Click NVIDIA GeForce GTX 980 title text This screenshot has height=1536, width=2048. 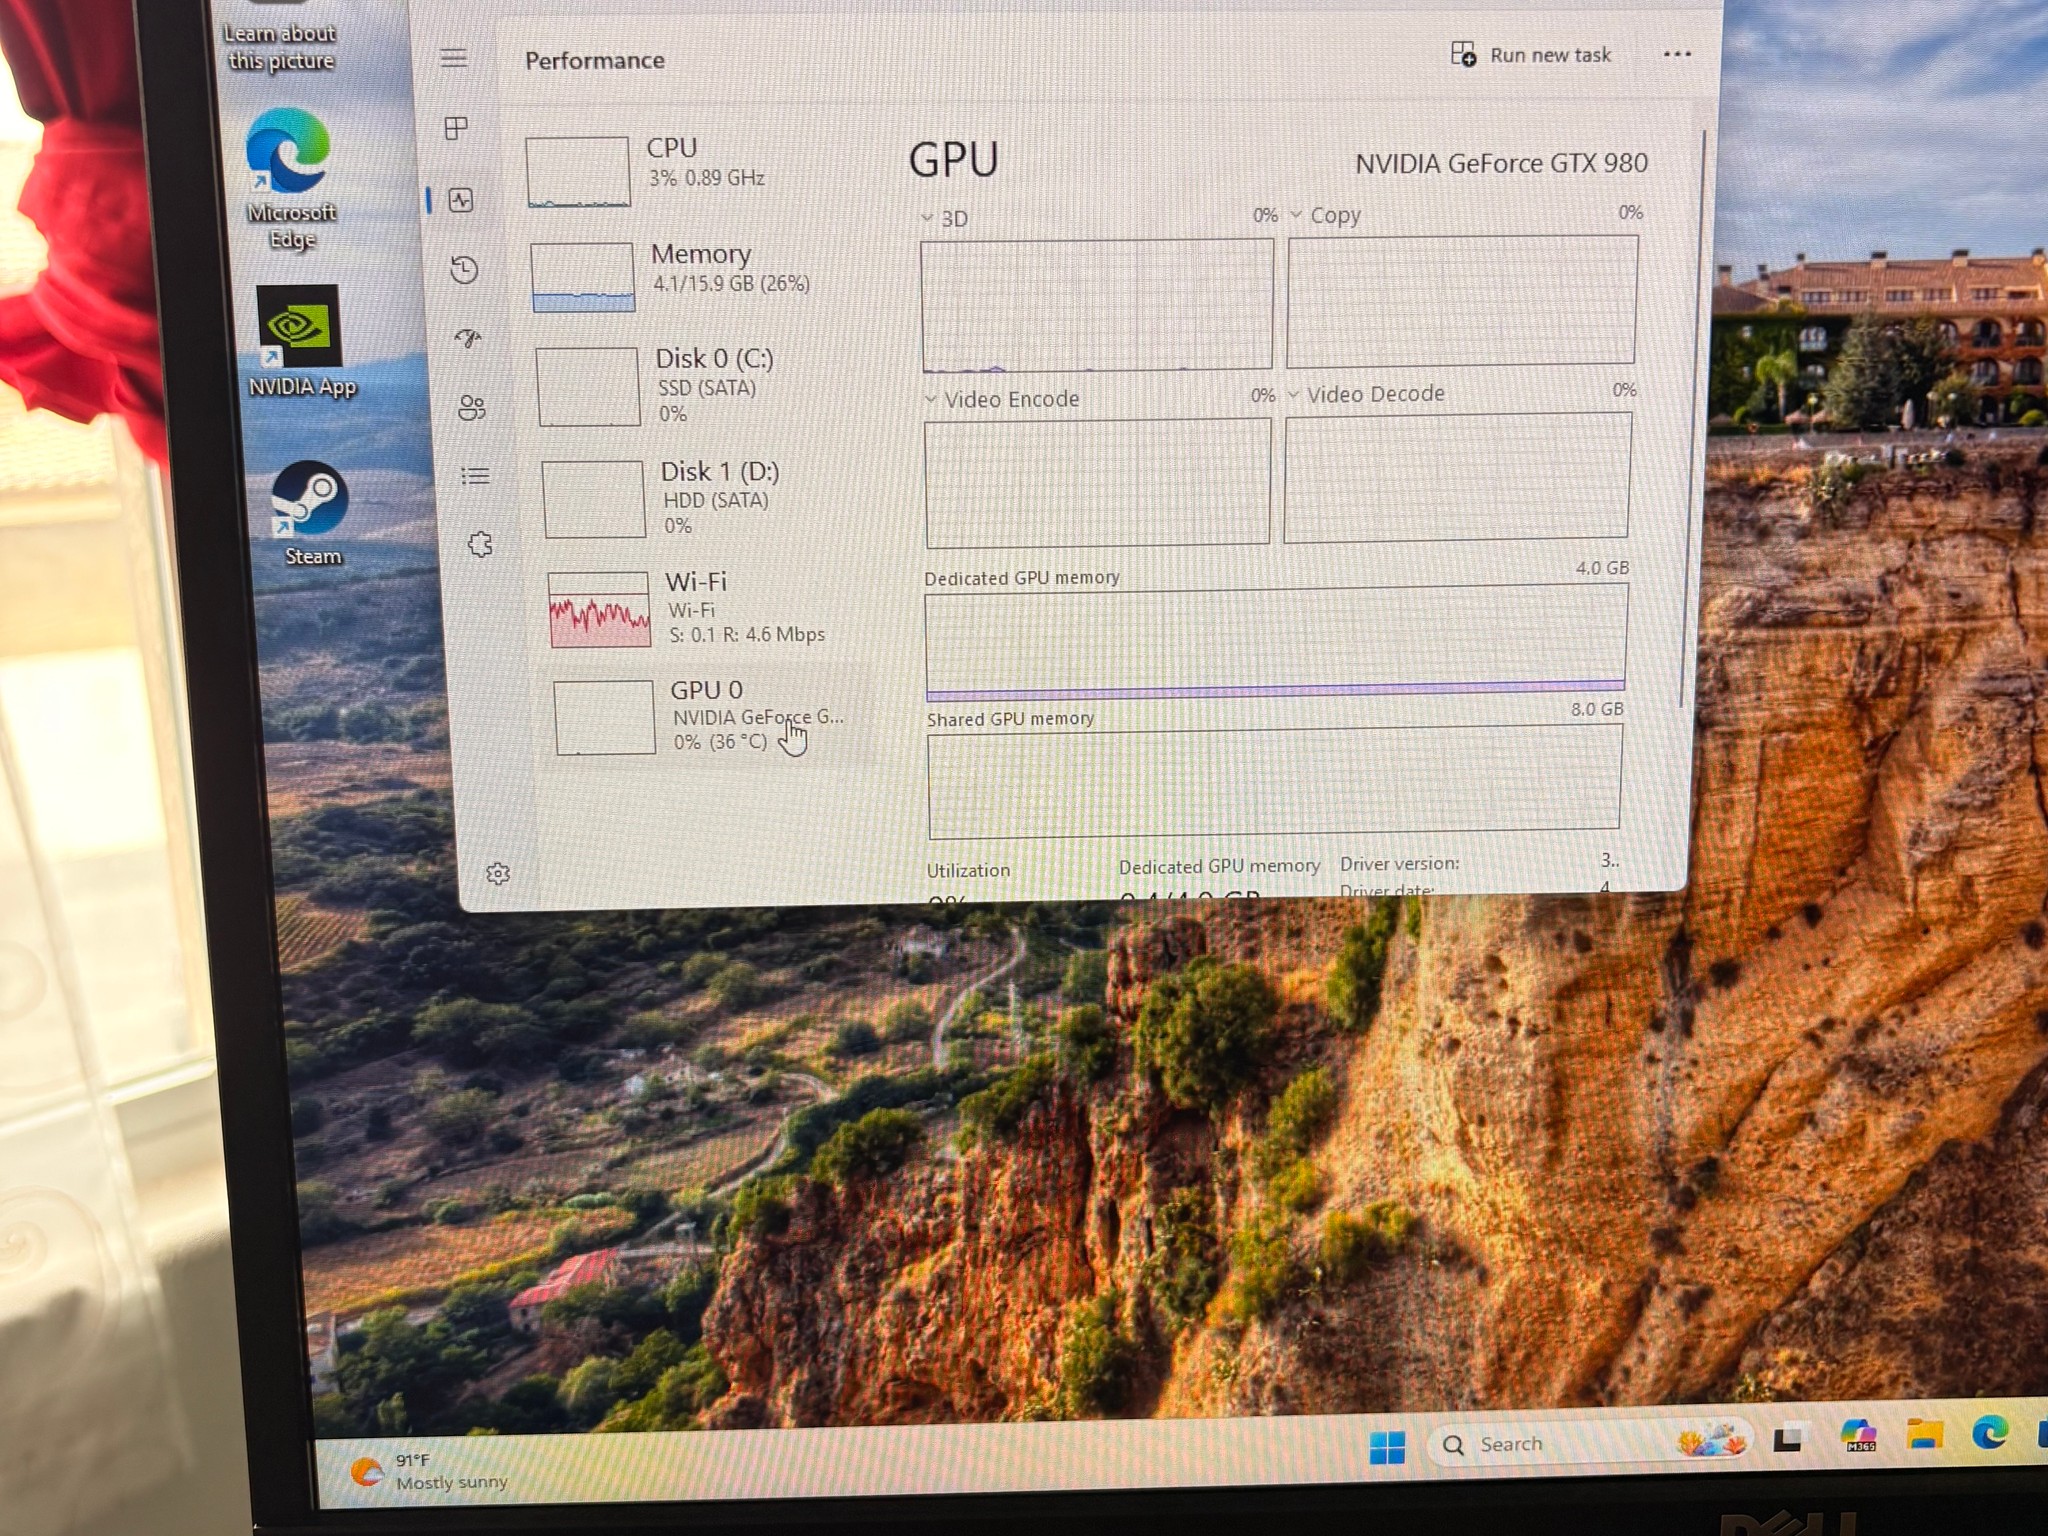1501,163
